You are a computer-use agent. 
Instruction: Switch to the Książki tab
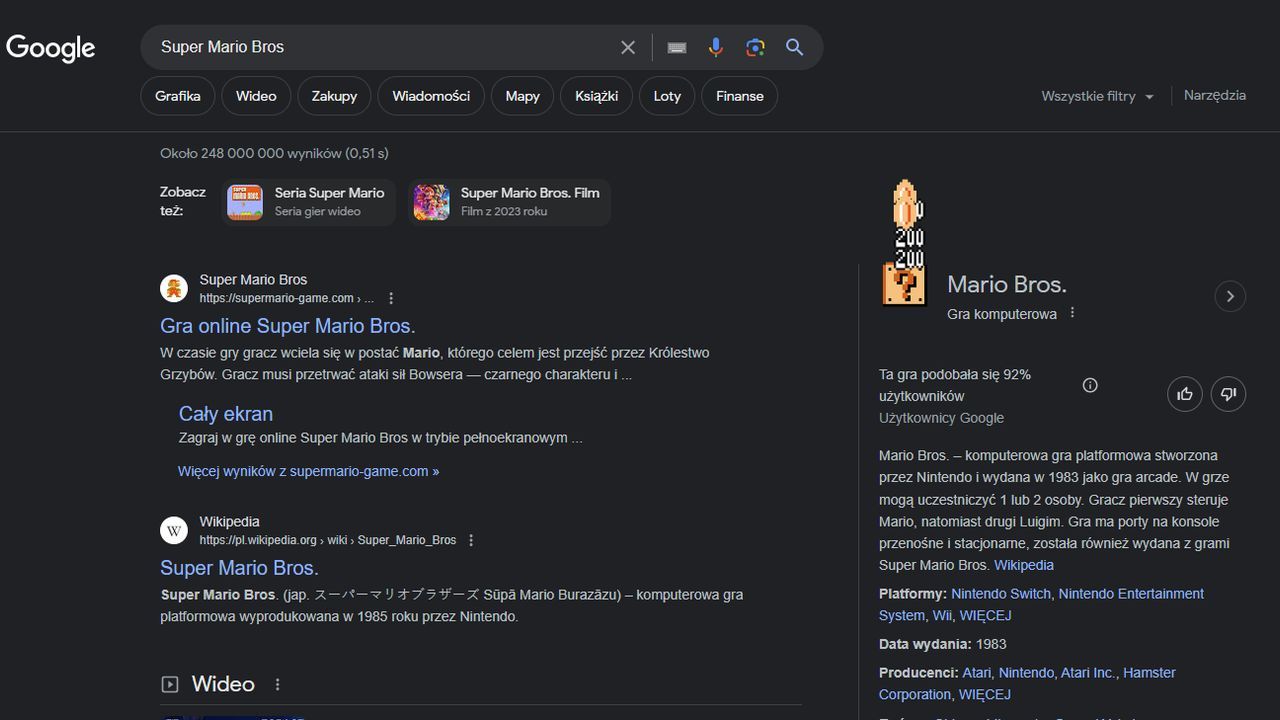(x=597, y=96)
